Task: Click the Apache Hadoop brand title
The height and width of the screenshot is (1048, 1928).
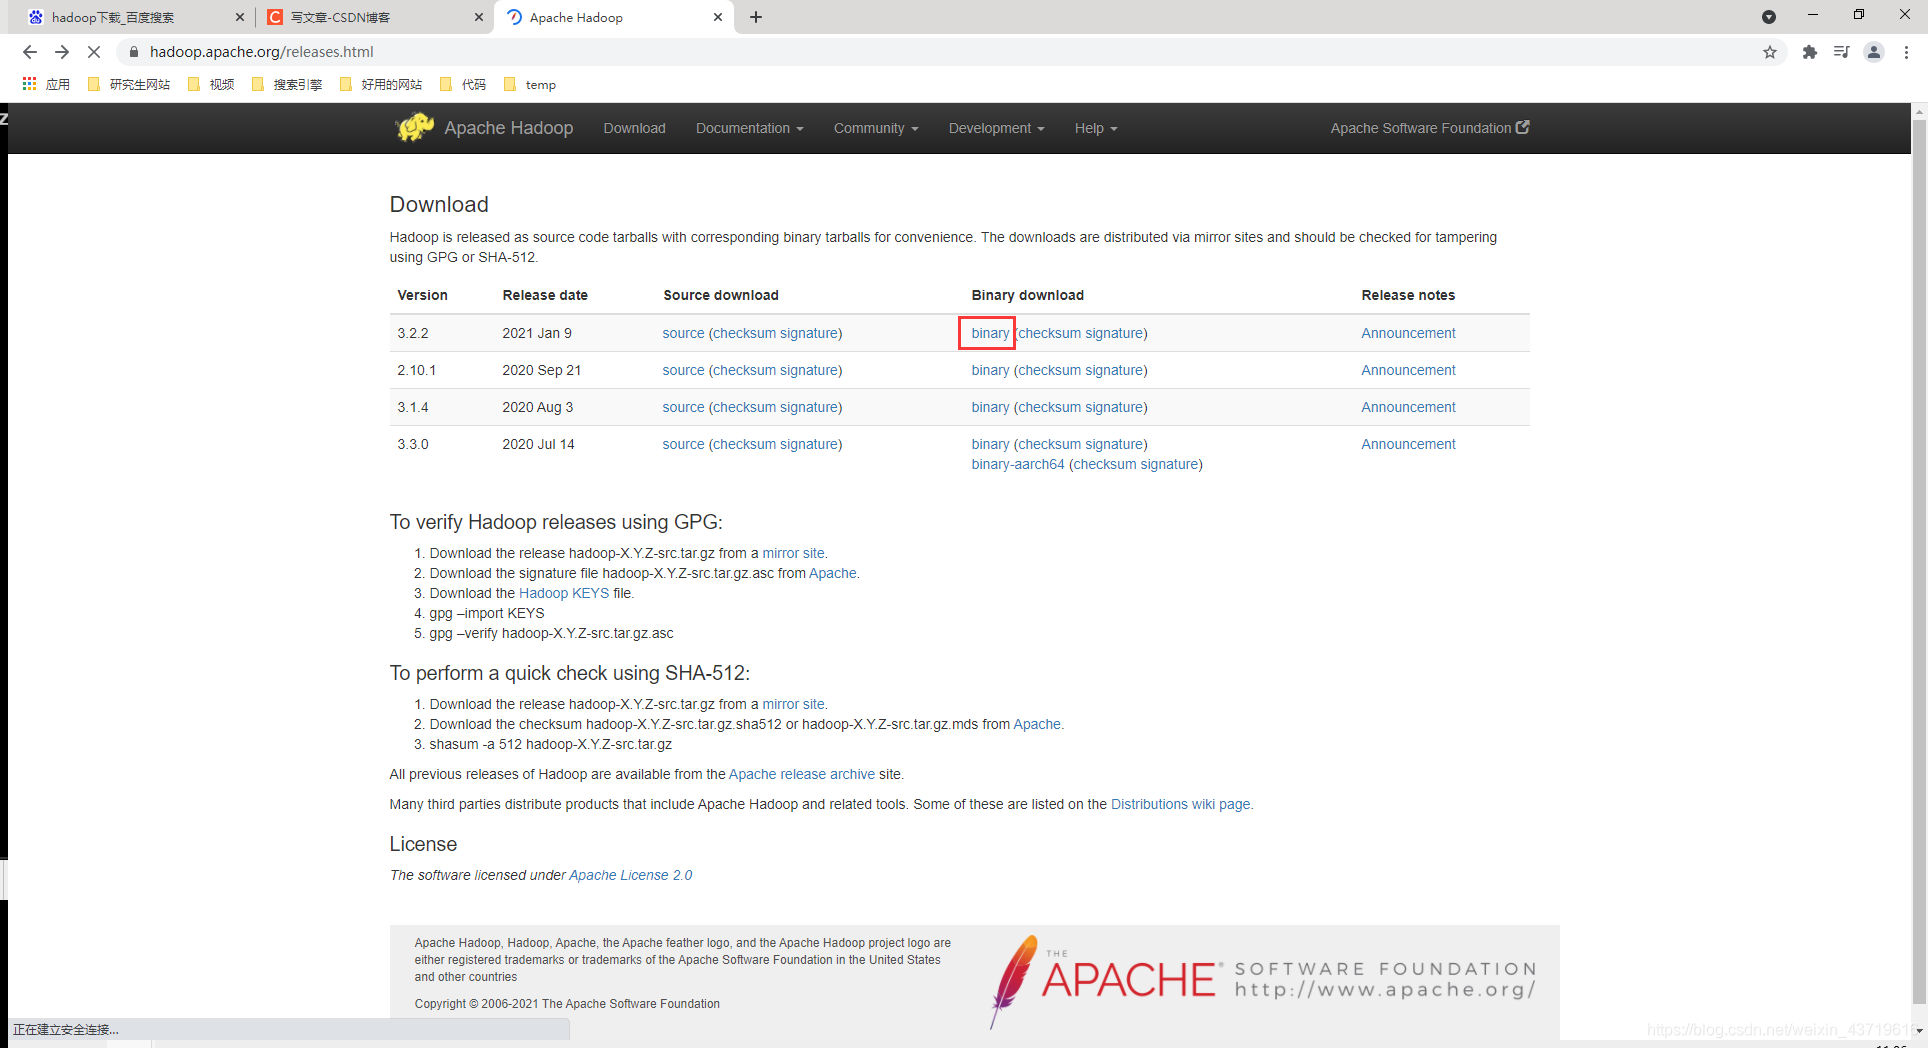Action: tap(508, 128)
